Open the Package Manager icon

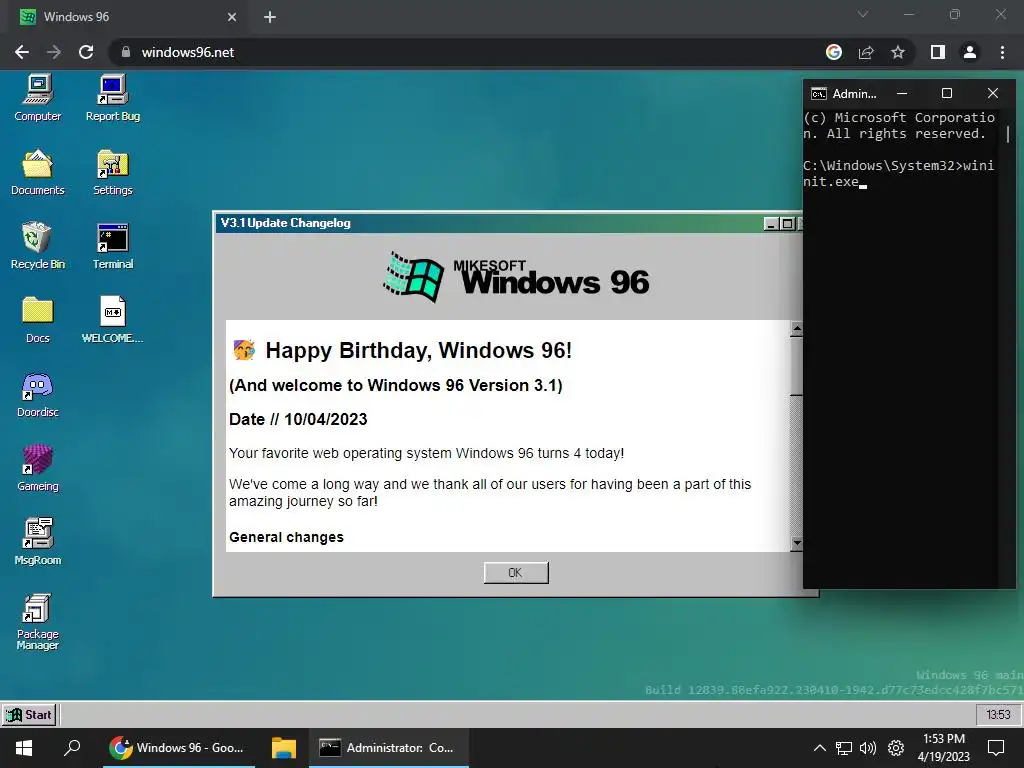click(x=37, y=622)
